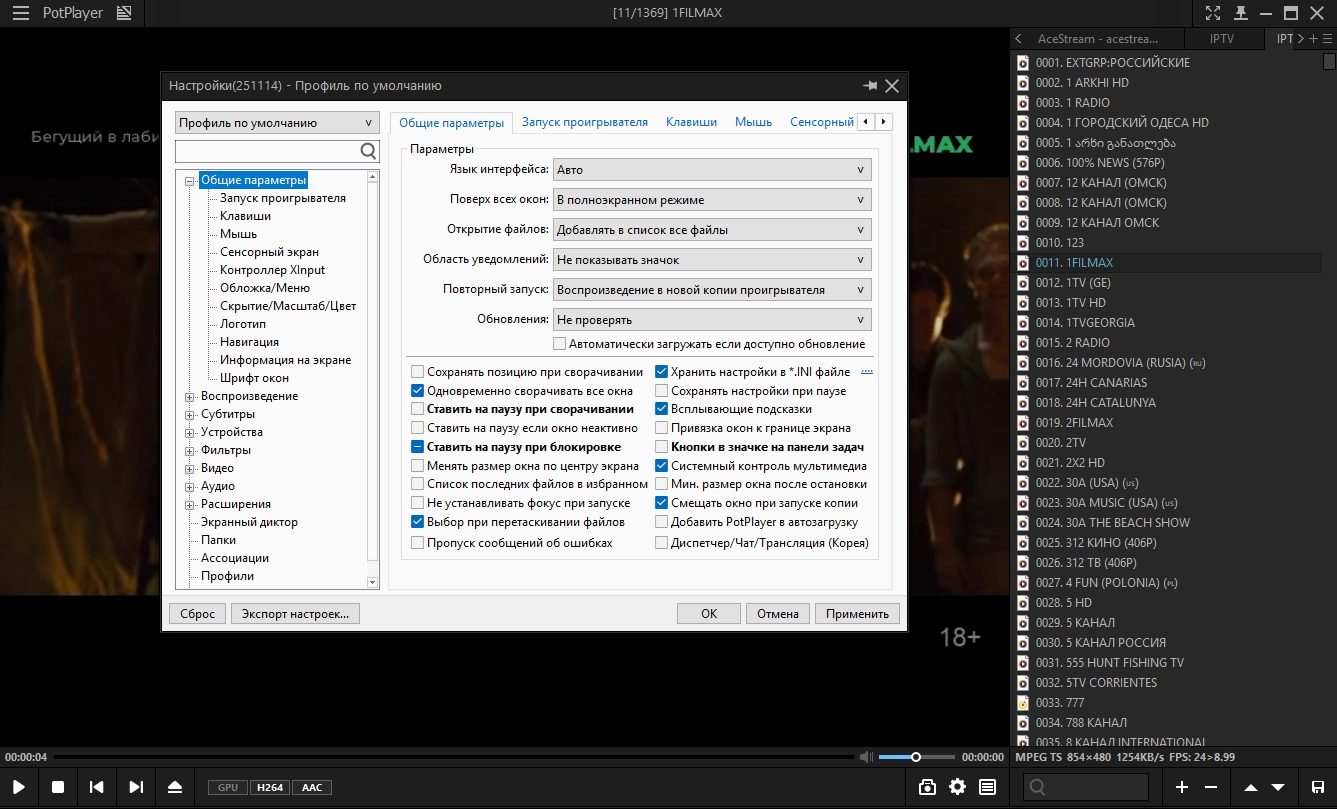
Task: Enable 'Сохранять позицию при сворачивании' checkbox
Action: pos(418,372)
